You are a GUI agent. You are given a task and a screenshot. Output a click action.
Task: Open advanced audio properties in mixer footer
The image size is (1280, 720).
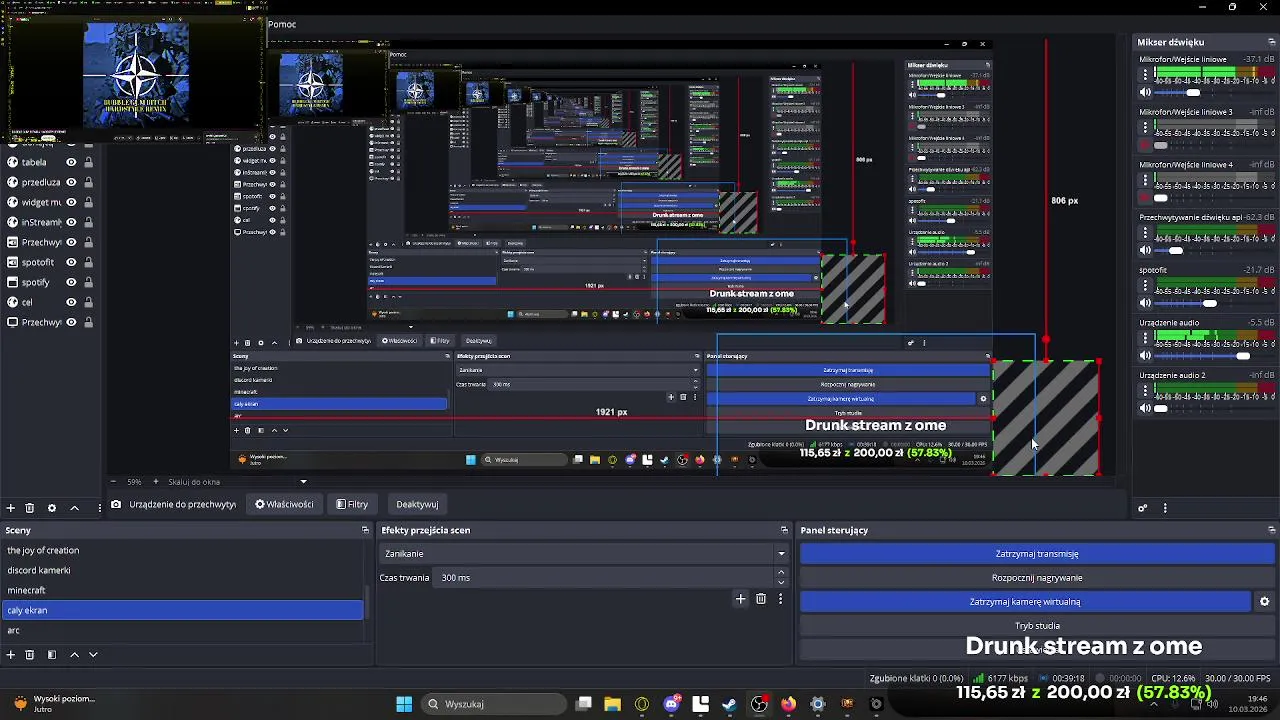tap(1143, 508)
